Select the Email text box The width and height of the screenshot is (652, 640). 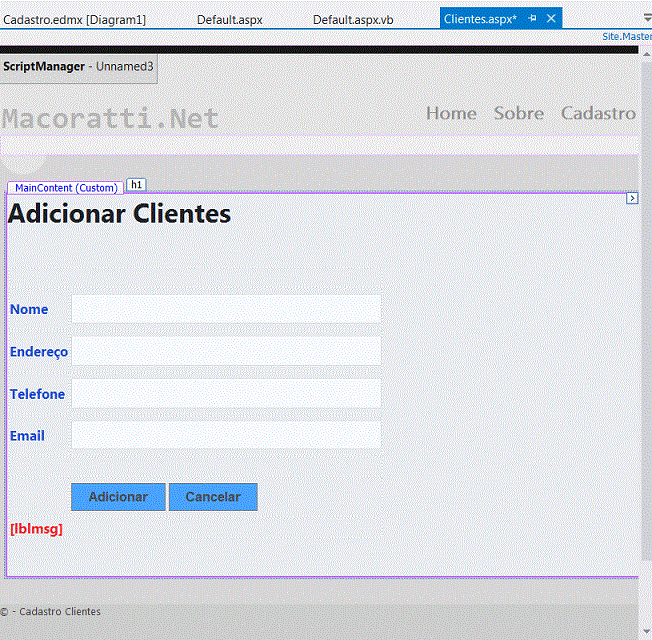pyautogui.click(x=226, y=435)
